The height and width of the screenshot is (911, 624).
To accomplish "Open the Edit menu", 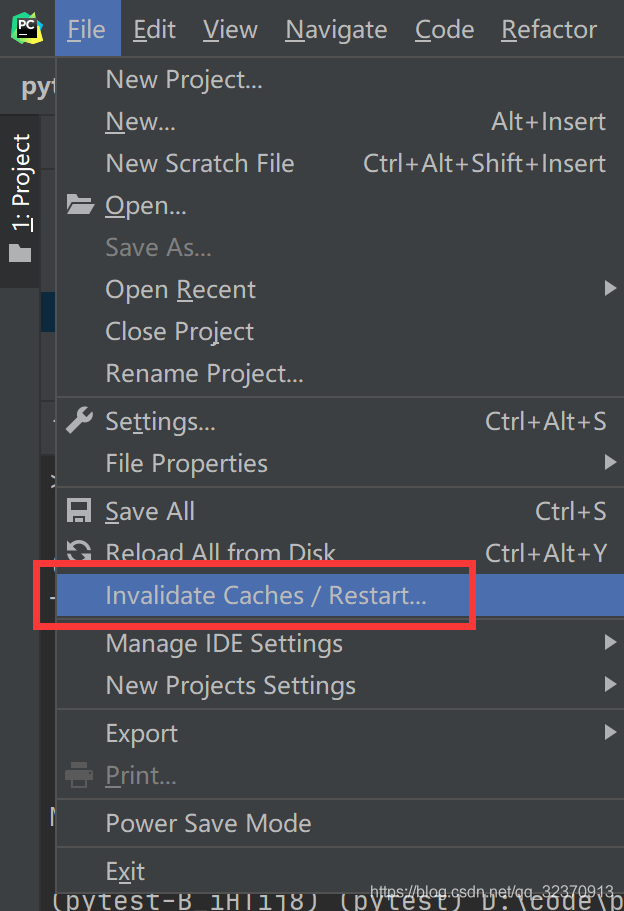I will coord(154,29).
